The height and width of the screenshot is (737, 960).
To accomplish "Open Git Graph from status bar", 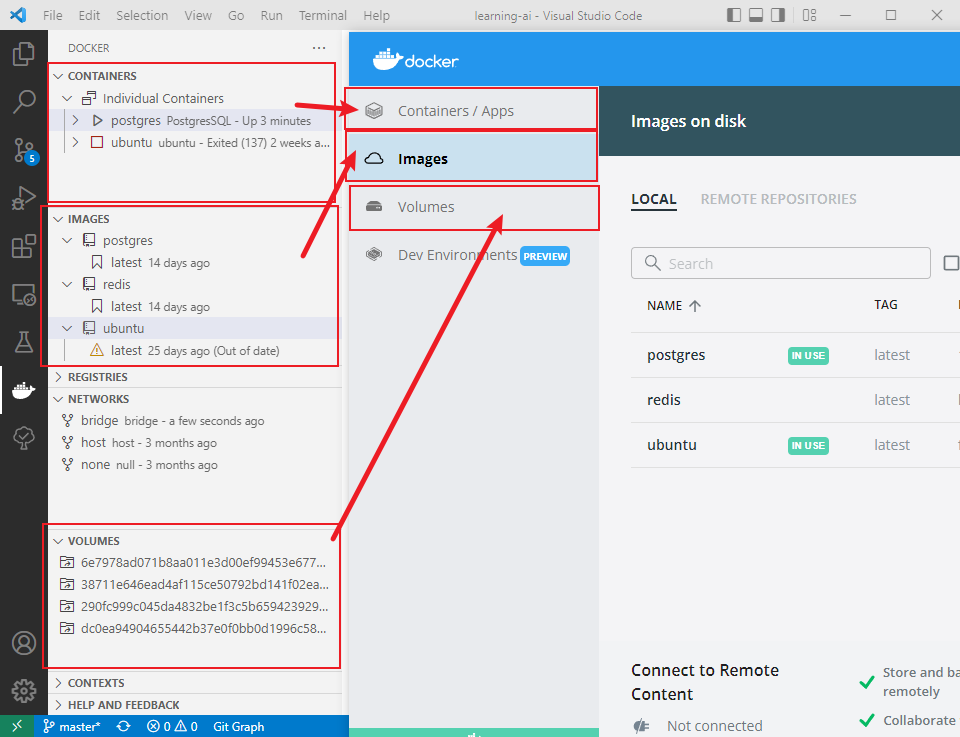I will point(238,726).
